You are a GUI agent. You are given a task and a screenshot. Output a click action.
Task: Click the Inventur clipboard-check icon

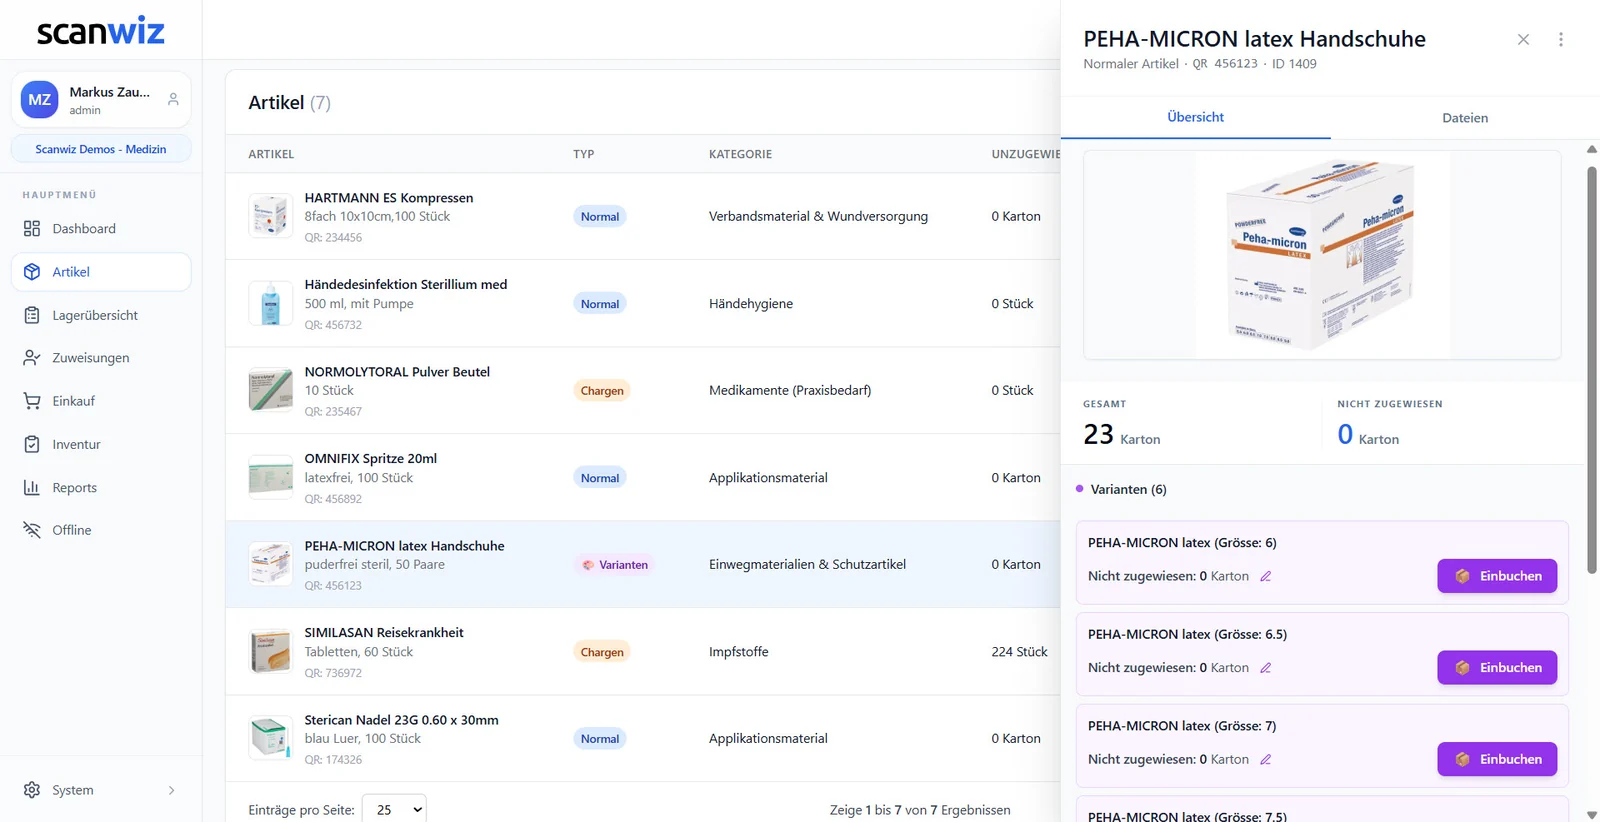32,444
